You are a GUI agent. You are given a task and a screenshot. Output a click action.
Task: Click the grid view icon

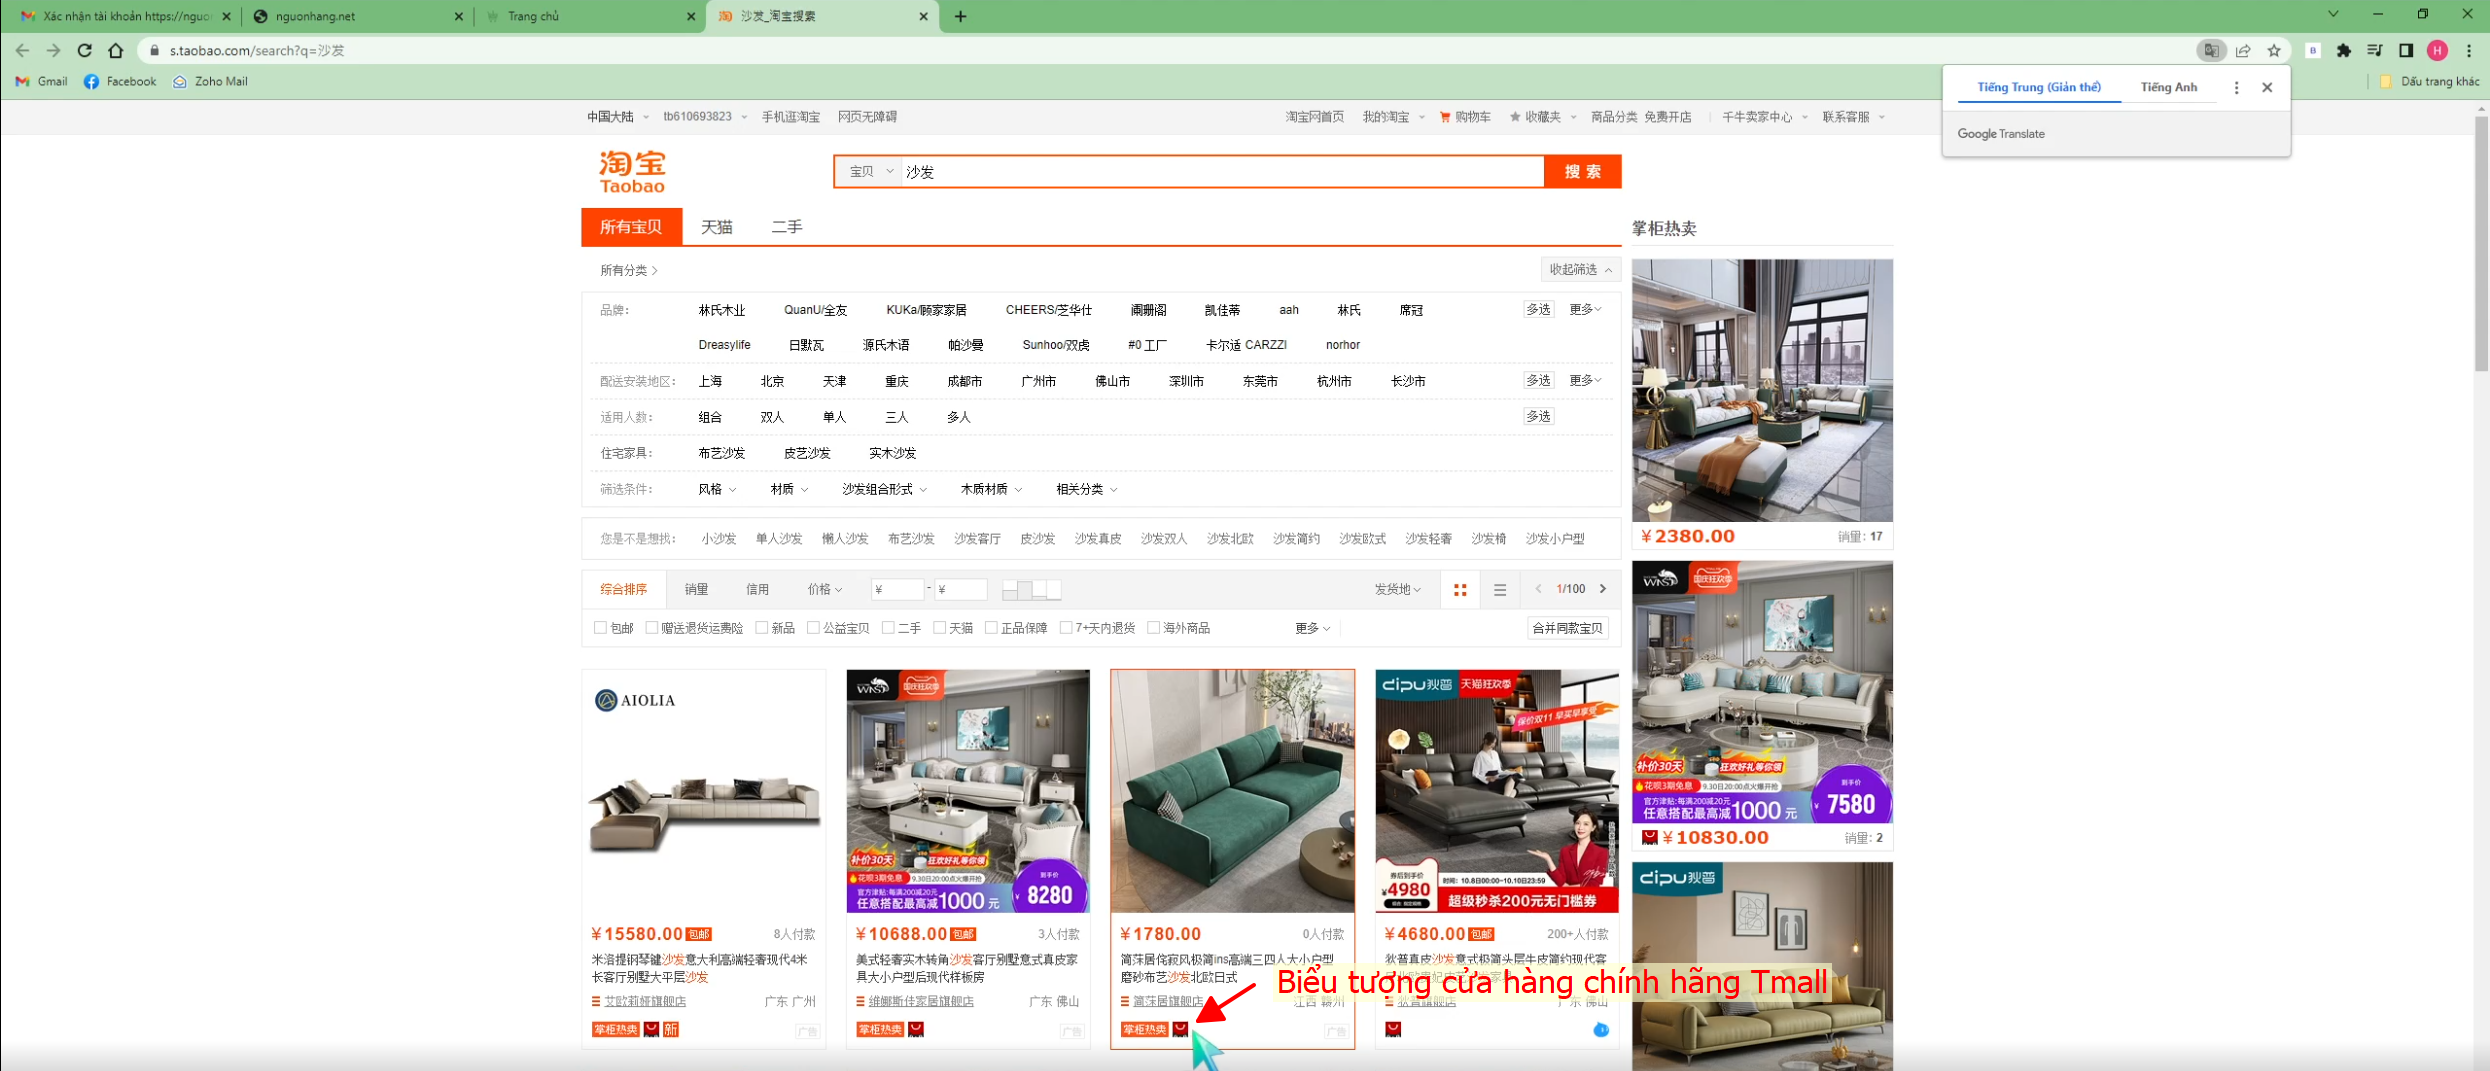pyautogui.click(x=1460, y=590)
